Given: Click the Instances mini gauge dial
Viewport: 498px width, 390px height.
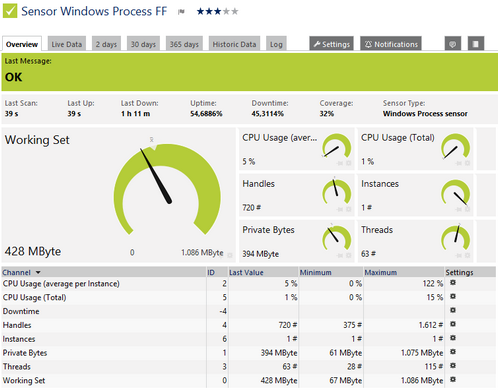Looking at the screenshot, I should [456, 193].
